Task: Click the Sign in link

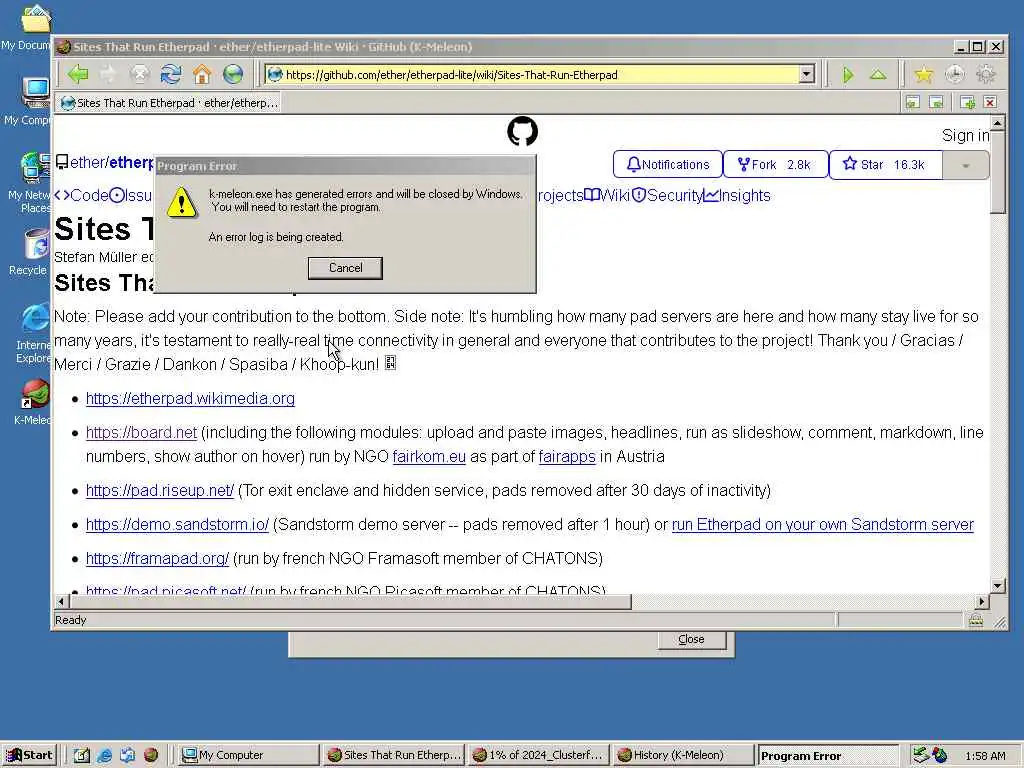Action: pos(965,135)
